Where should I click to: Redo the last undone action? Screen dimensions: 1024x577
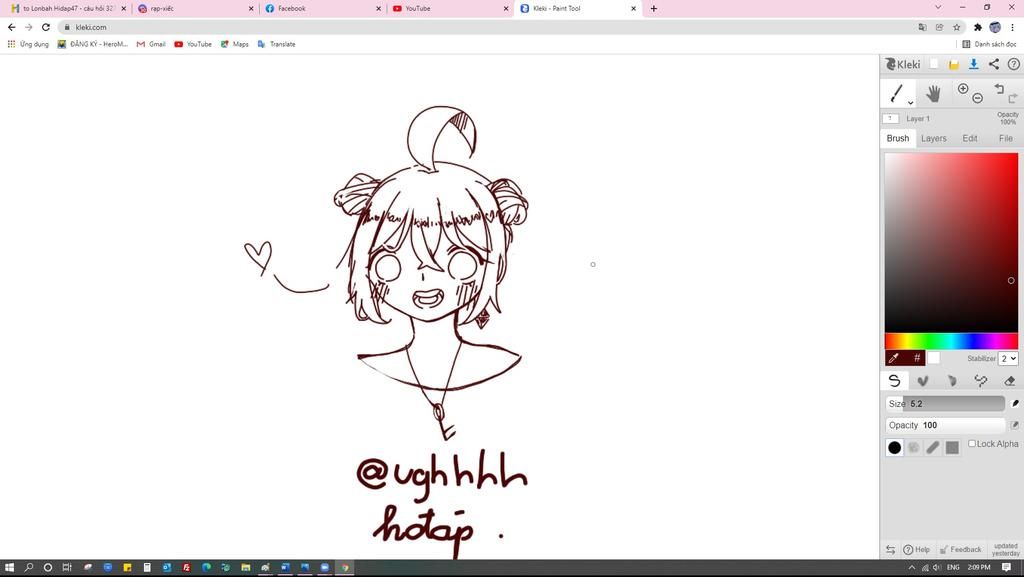point(1013,99)
